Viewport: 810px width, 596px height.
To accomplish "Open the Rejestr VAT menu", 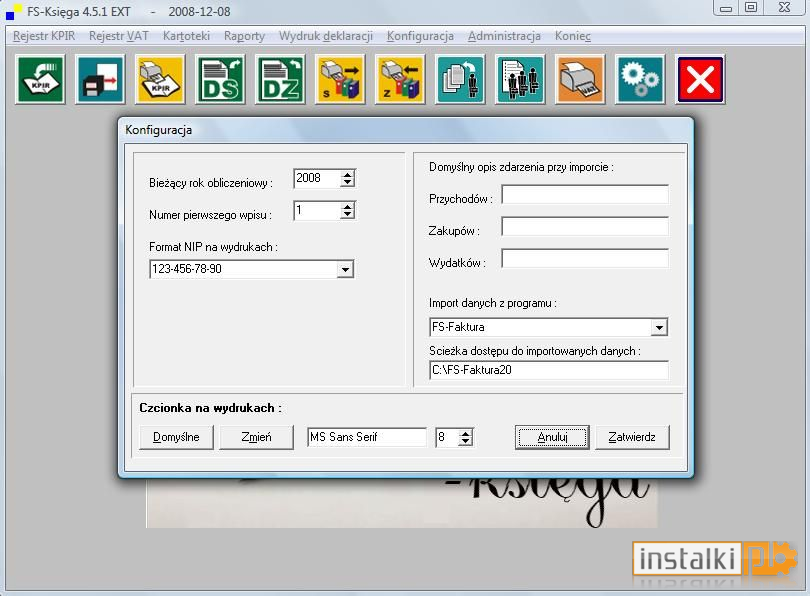I will point(118,36).
